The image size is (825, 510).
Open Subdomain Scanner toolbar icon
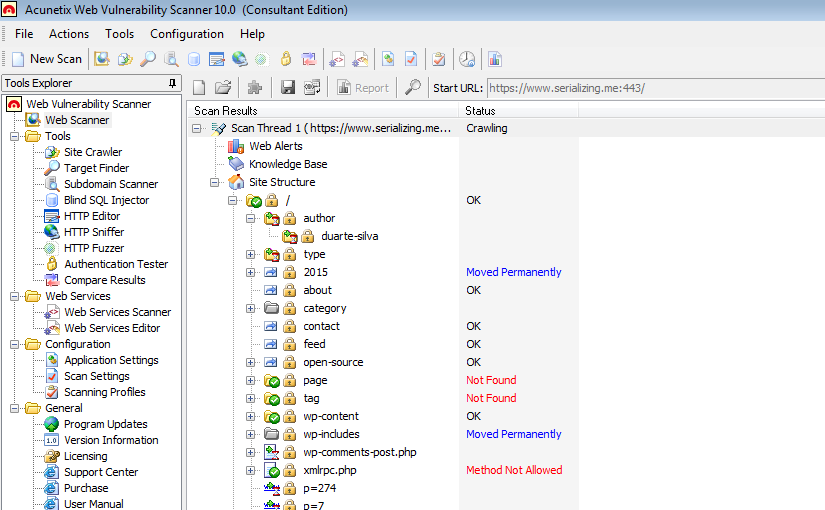[x=171, y=59]
